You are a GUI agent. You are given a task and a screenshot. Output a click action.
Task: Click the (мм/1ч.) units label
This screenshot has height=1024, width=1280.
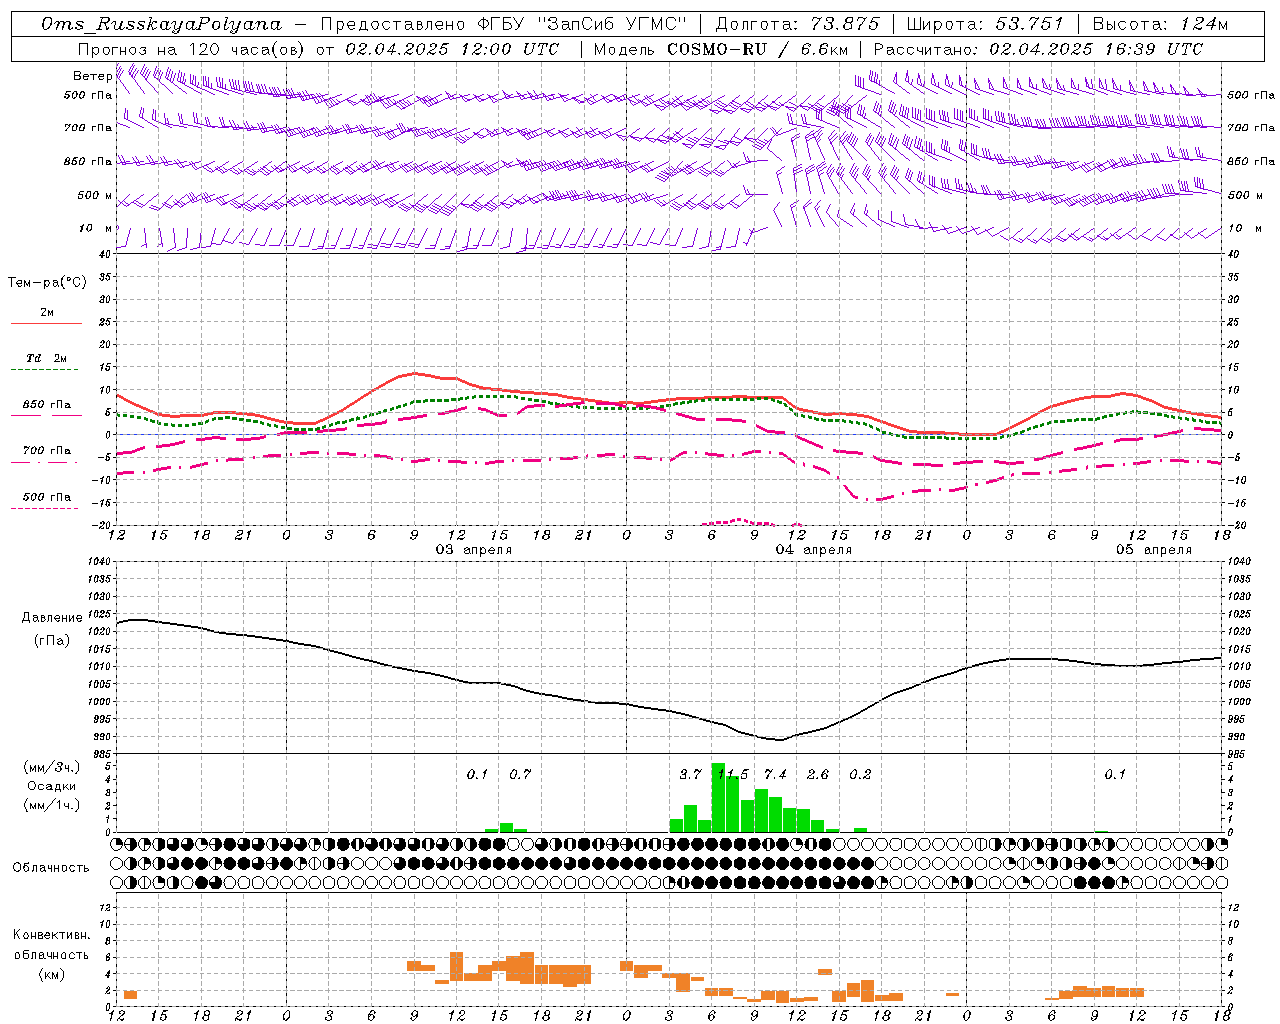click(x=52, y=805)
